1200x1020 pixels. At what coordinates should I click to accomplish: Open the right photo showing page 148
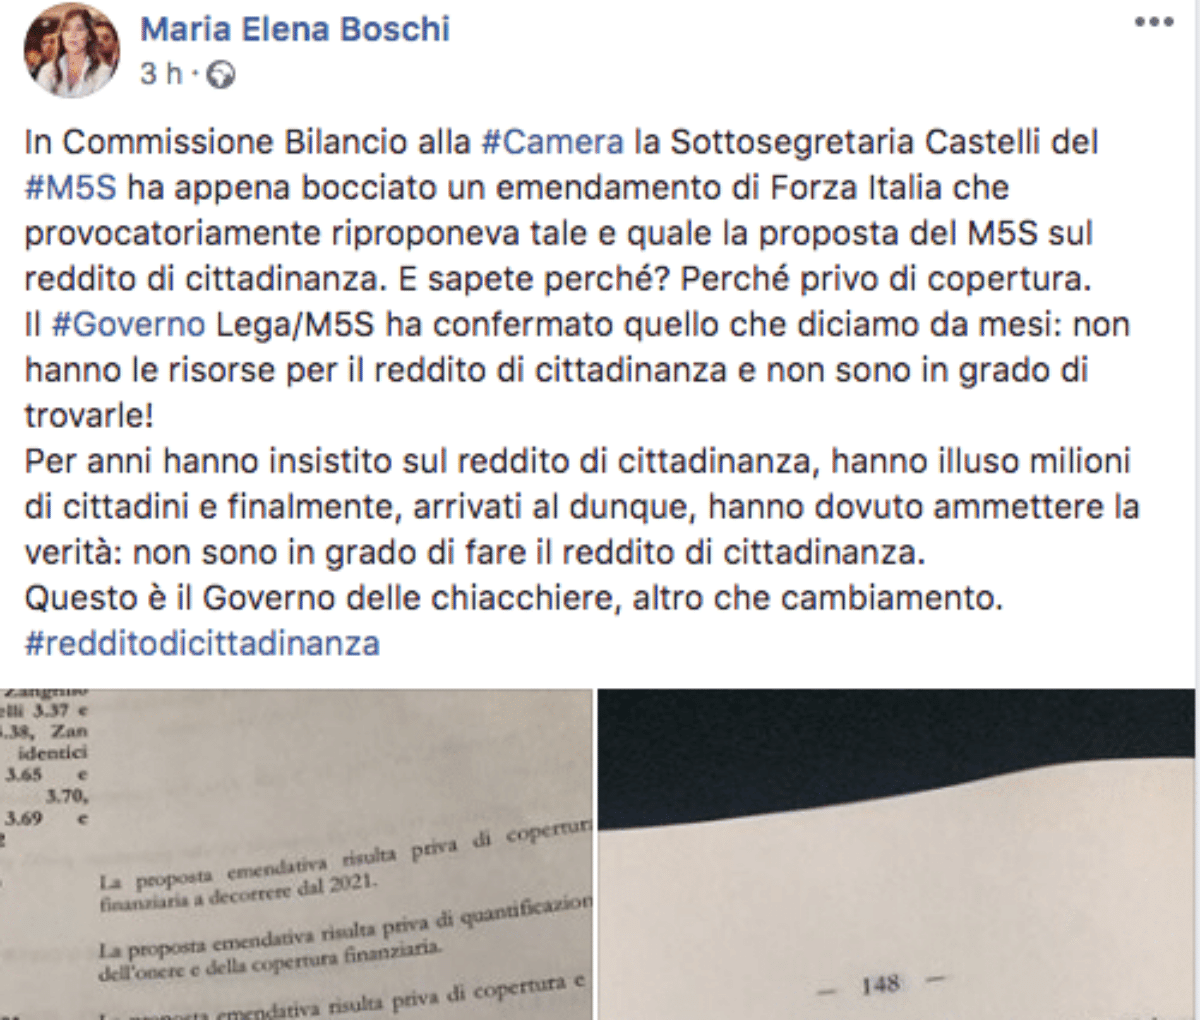click(898, 854)
